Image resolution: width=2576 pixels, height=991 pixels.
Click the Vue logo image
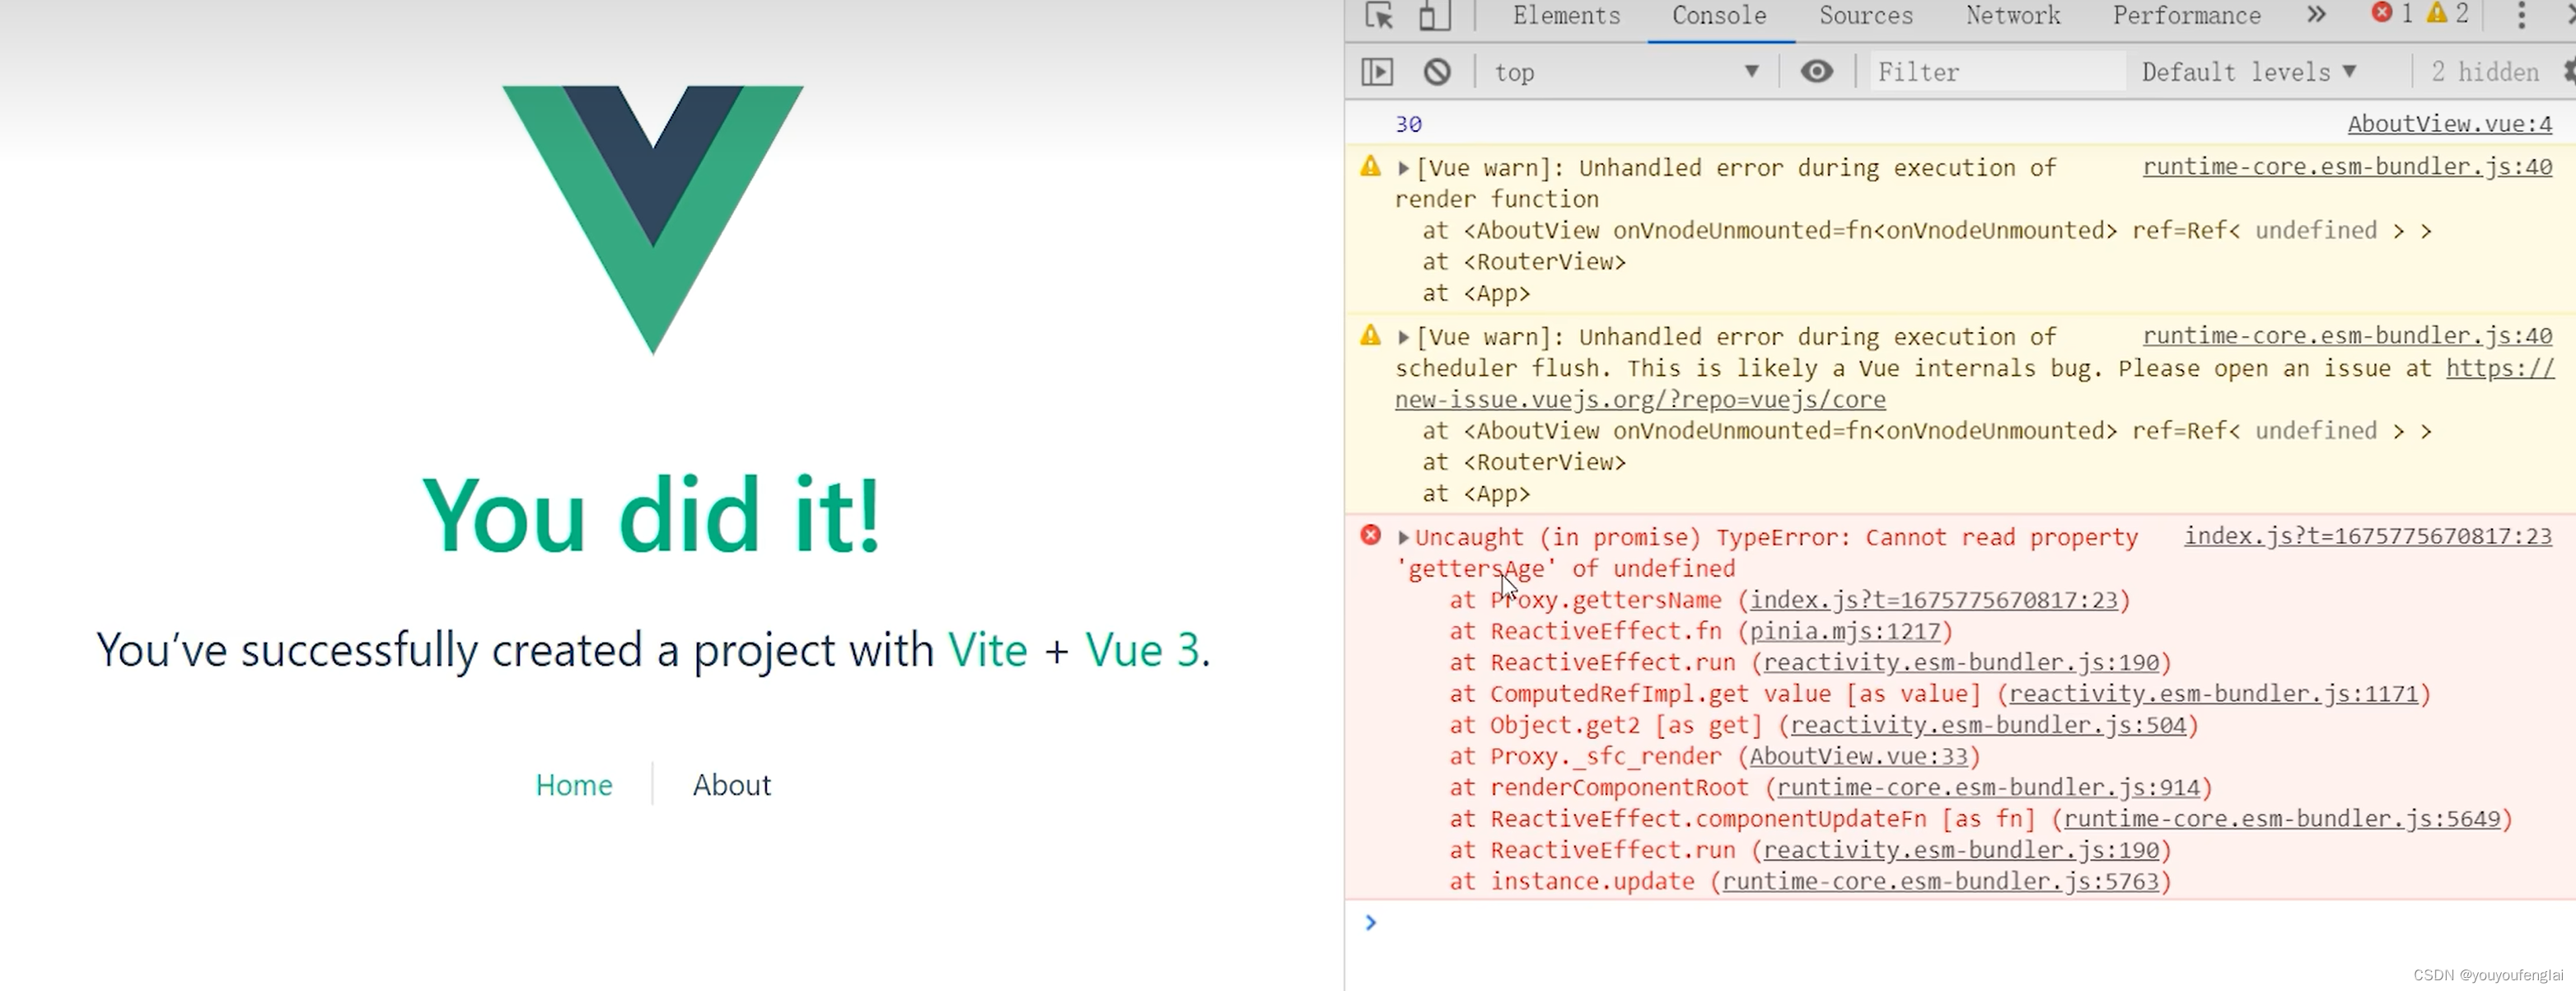[653, 220]
